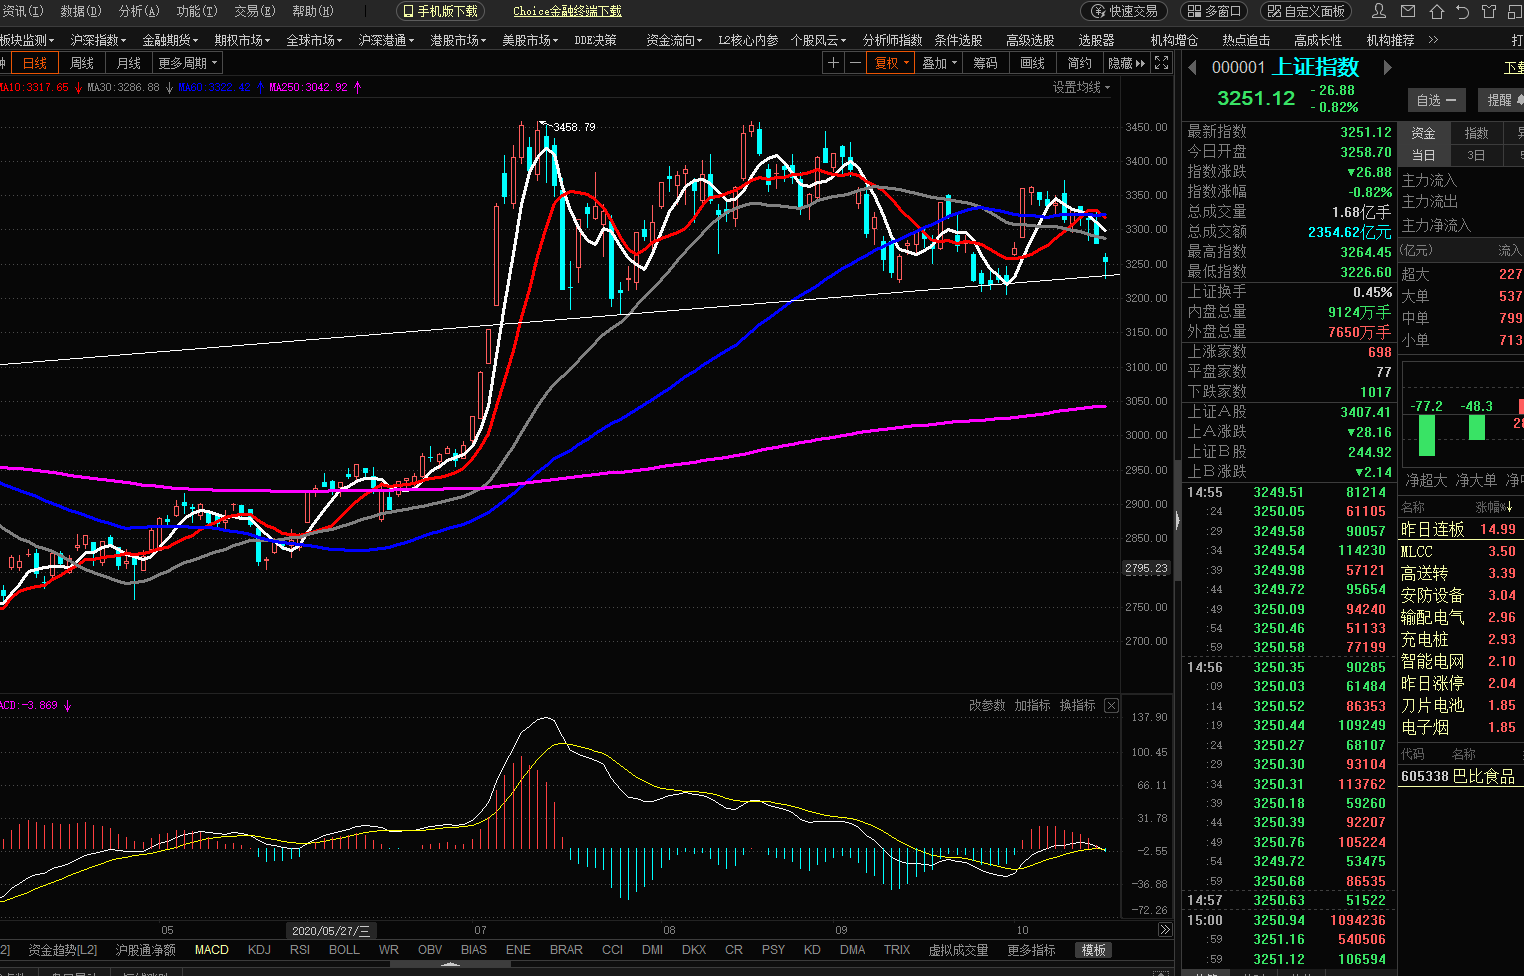Screen dimensions: 1524x976
Task: Open 更多指标 more indicators
Action: pyautogui.click(x=1031, y=950)
